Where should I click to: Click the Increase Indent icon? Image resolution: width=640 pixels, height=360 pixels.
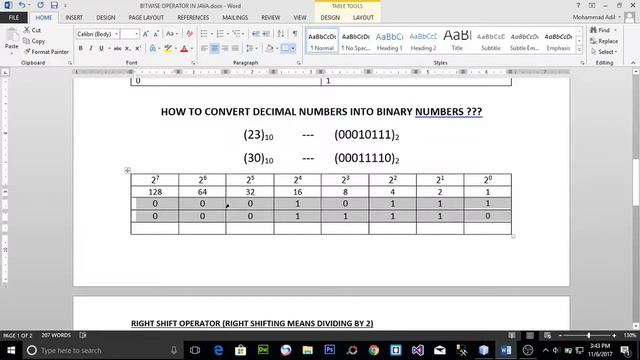266,34
